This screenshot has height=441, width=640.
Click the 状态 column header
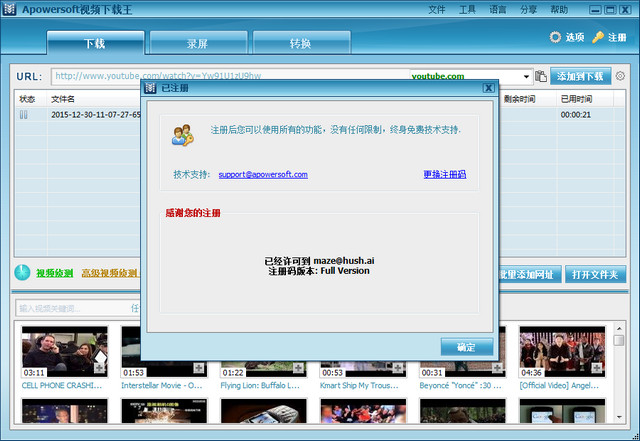pos(27,99)
